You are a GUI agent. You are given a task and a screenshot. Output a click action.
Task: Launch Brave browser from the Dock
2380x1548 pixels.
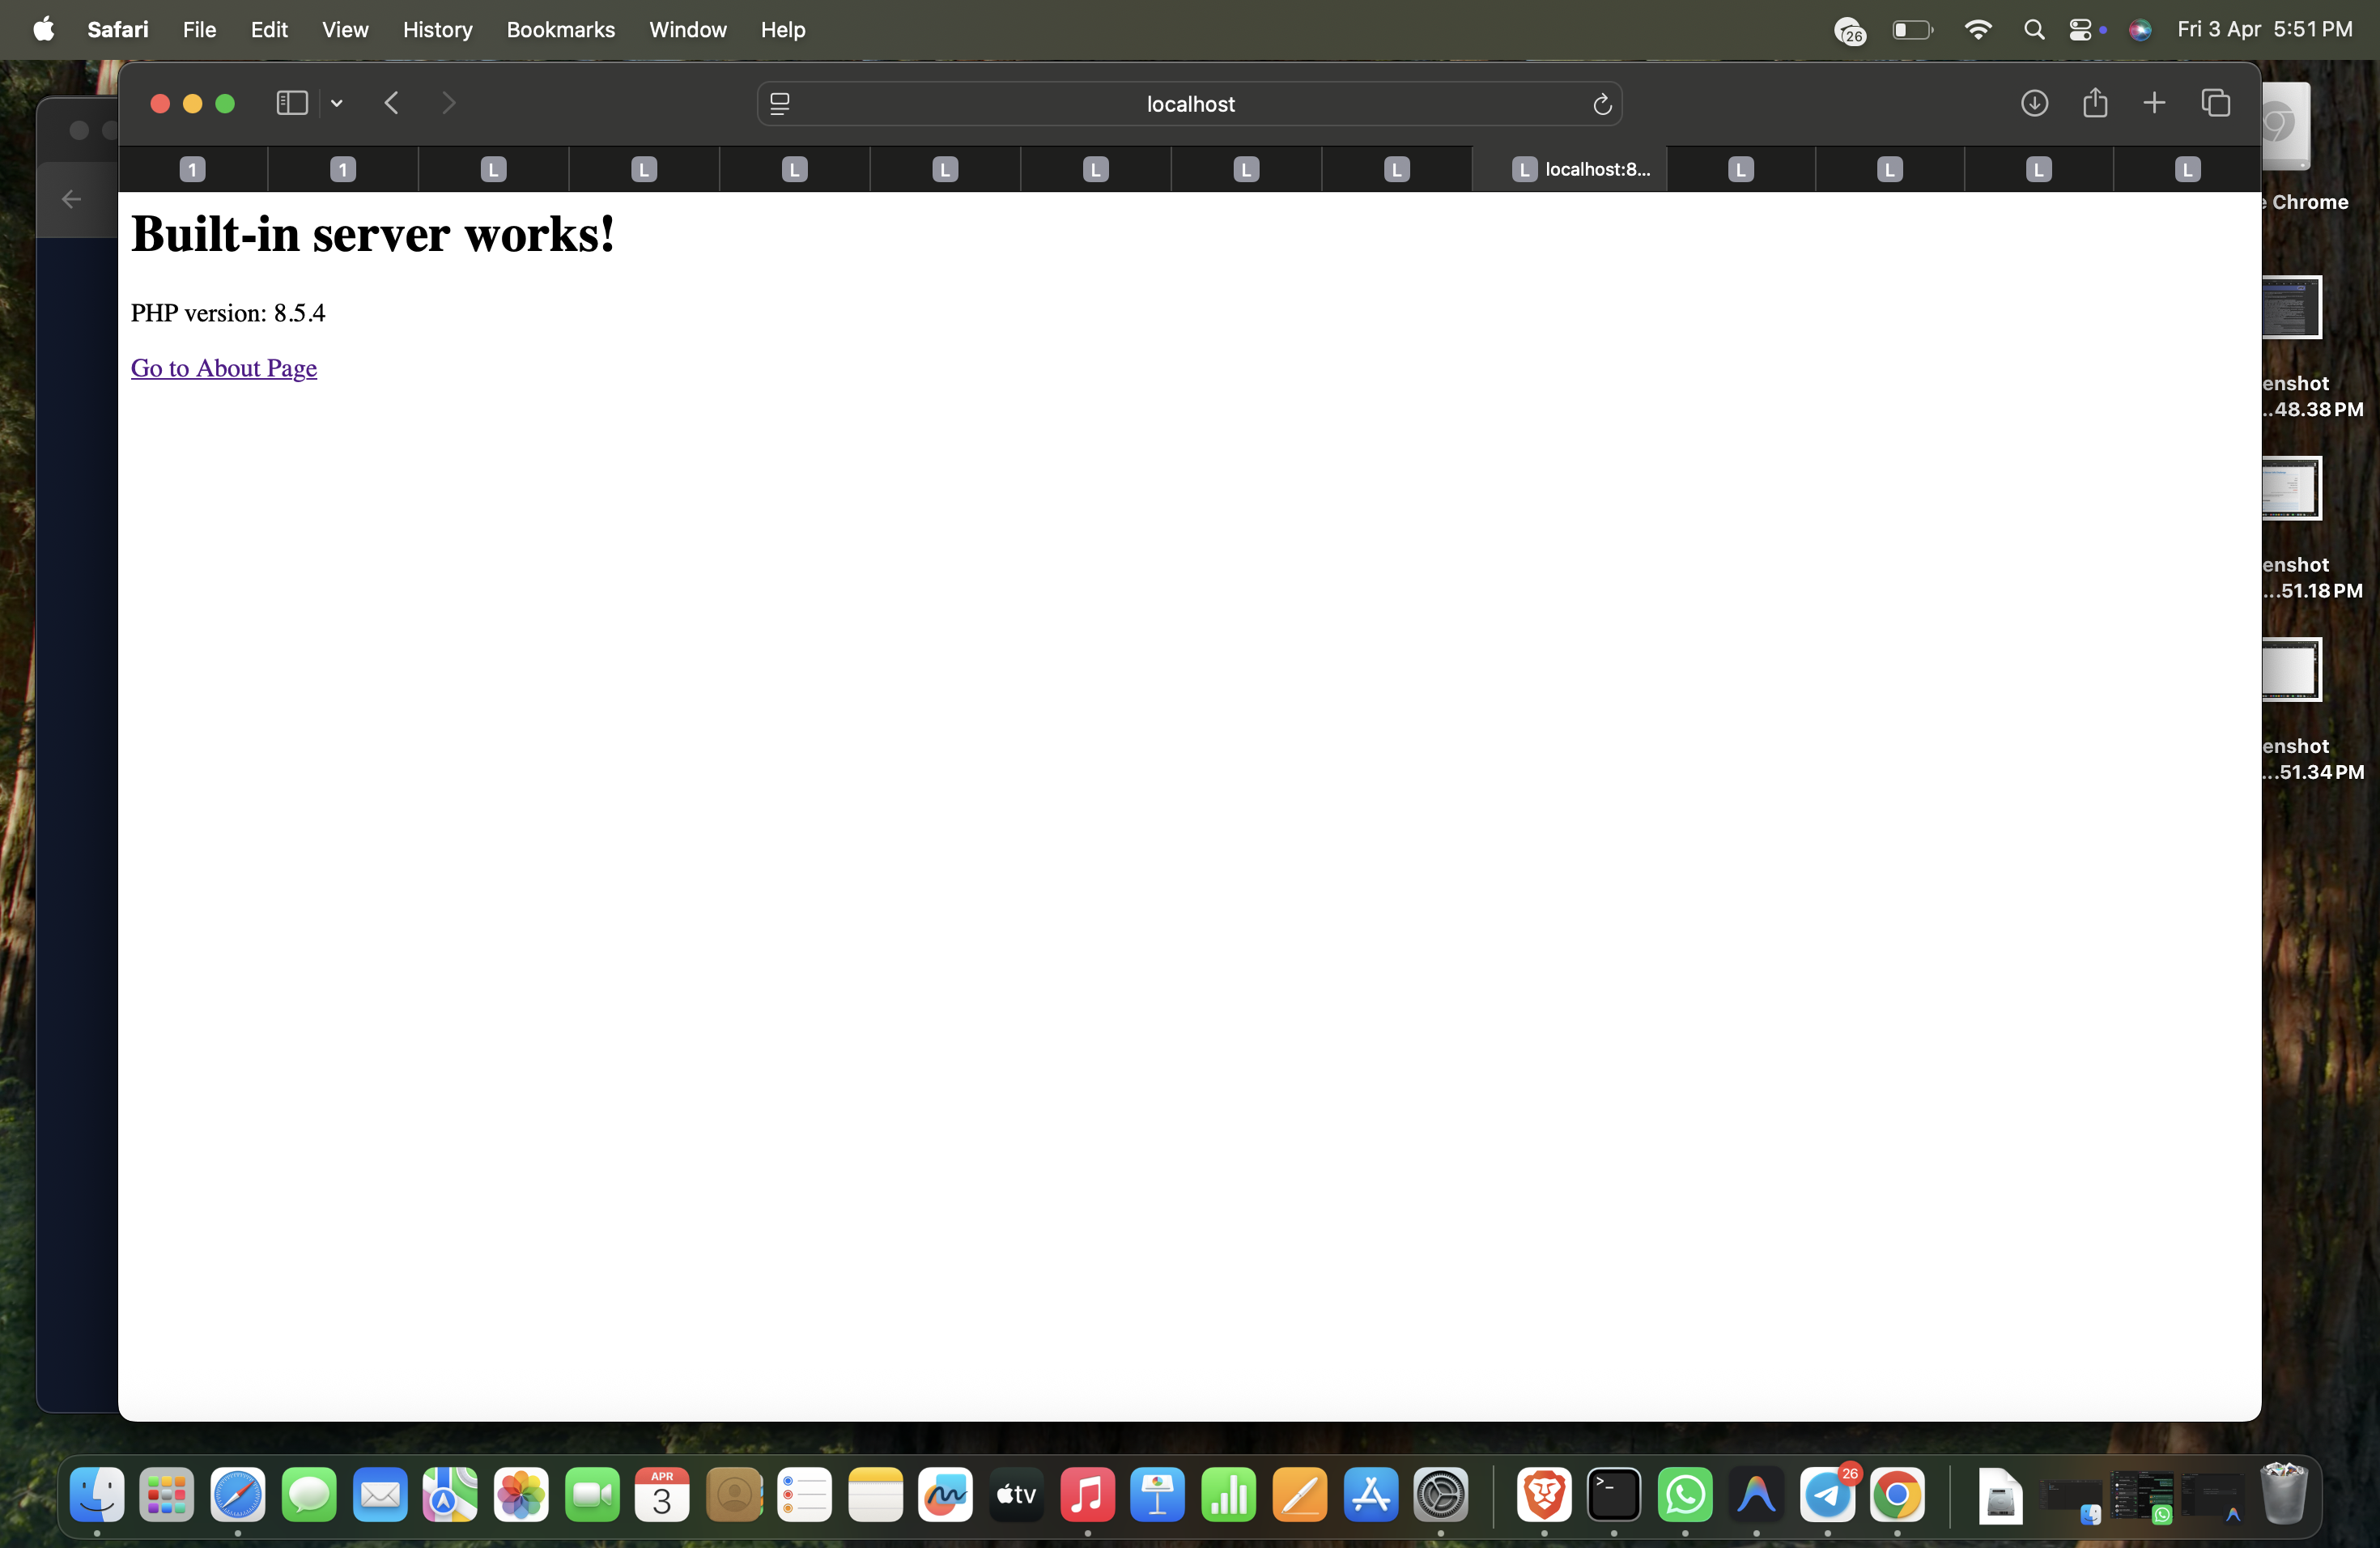1542,1497
